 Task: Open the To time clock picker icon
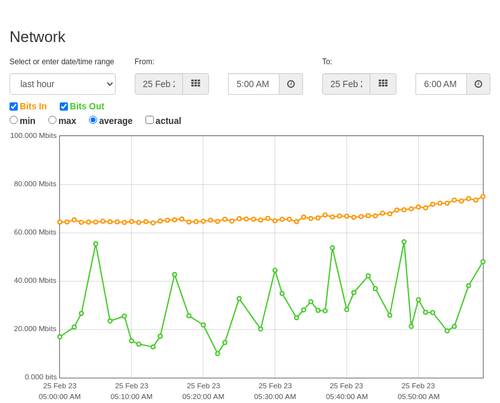coord(478,84)
